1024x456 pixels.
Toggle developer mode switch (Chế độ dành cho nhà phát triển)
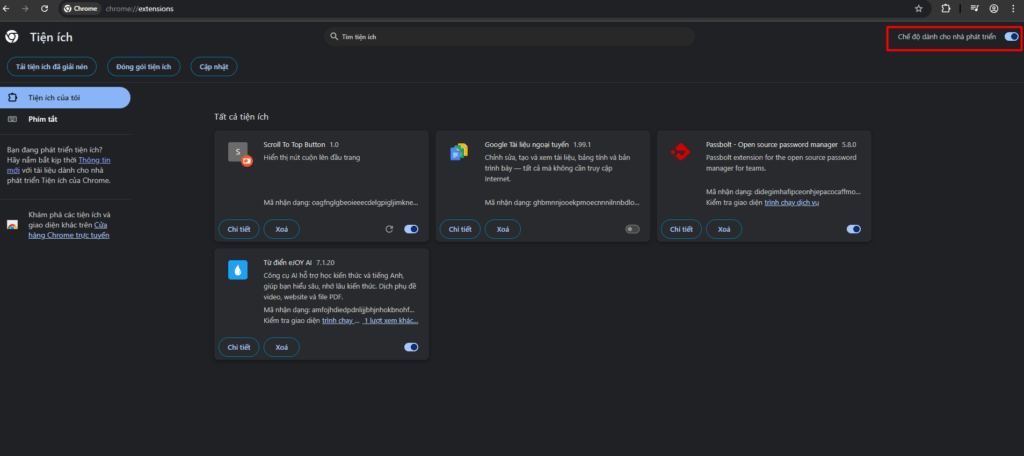click(1011, 37)
